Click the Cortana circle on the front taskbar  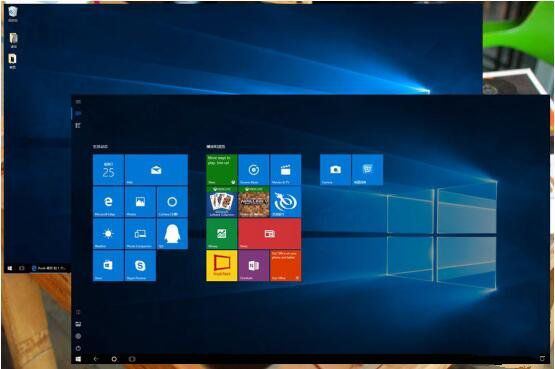coord(114,359)
